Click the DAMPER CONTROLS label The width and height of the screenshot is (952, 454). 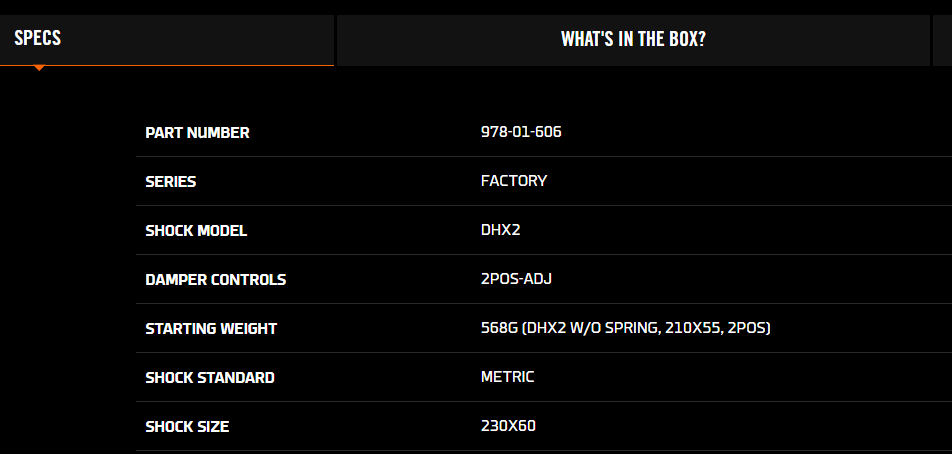pyautogui.click(x=215, y=280)
